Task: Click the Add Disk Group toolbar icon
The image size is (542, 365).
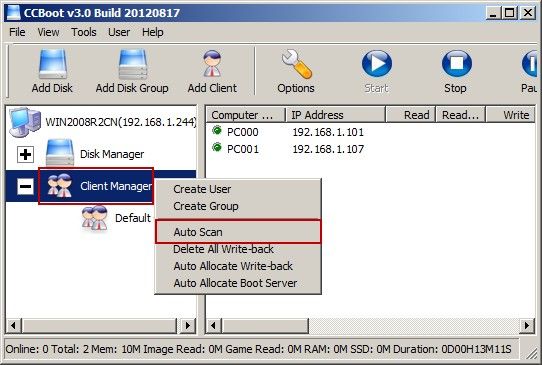Action: click(x=132, y=64)
